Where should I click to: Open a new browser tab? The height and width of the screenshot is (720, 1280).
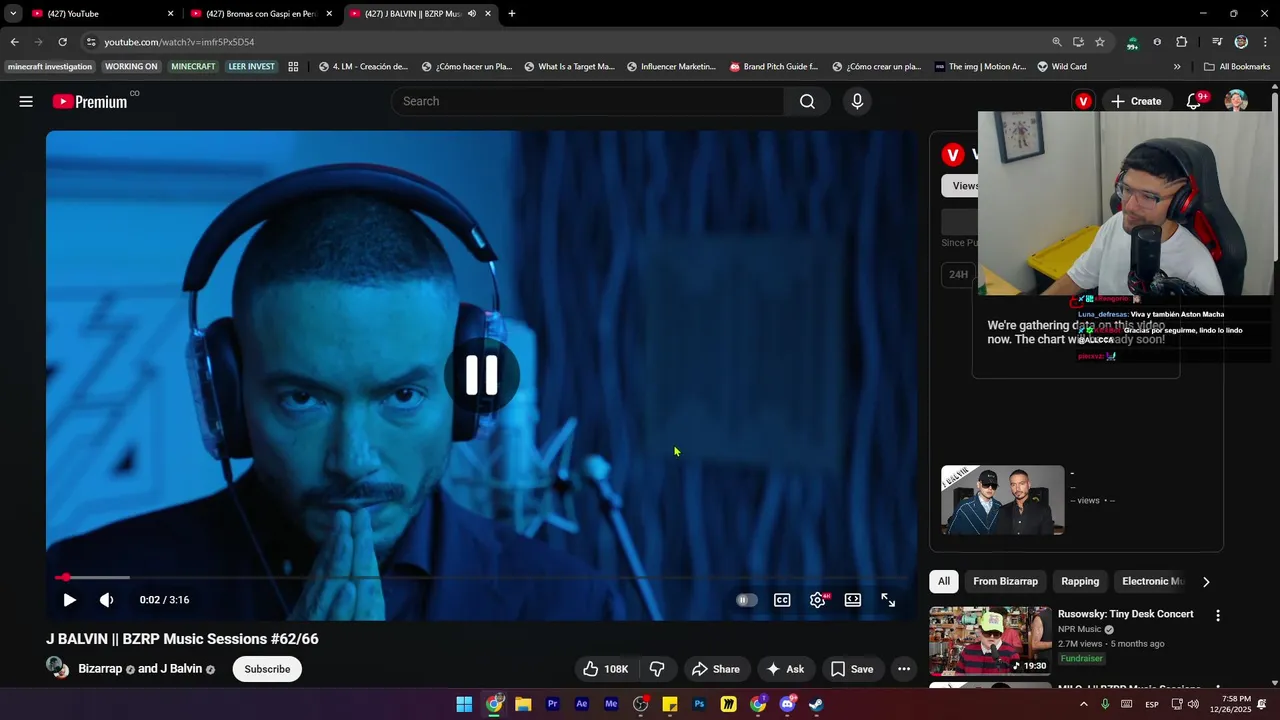click(x=512, y=14)
